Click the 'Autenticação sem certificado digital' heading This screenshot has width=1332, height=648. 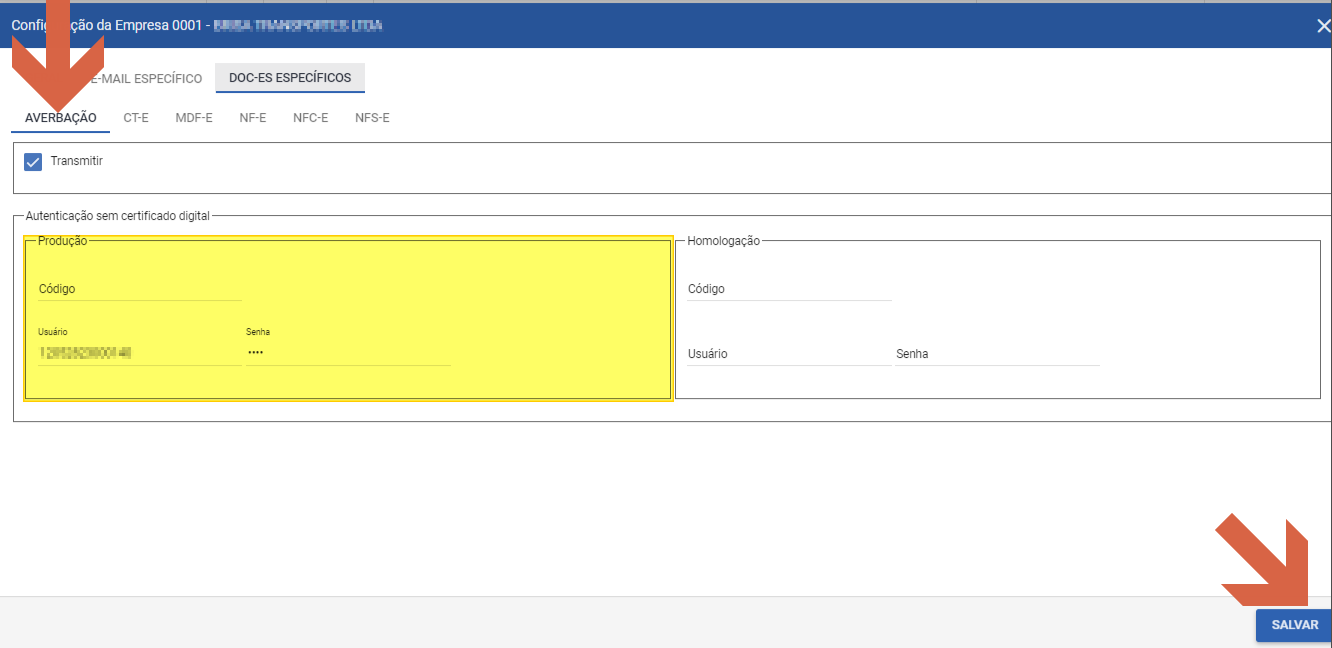pyautogui.click(x=118, y=215)
